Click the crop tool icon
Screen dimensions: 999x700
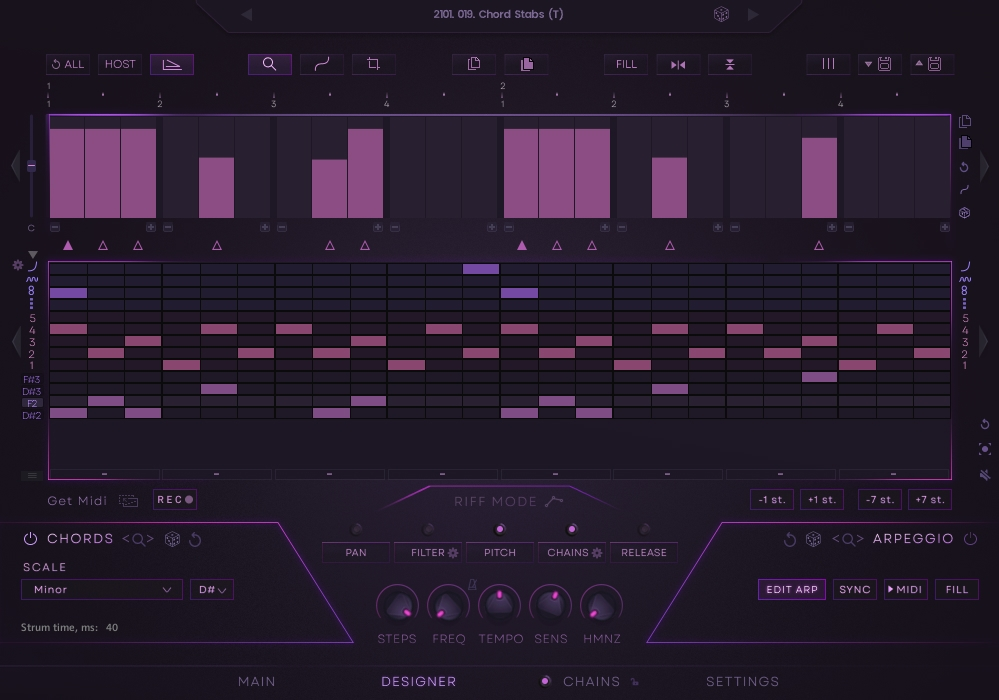tap(374, 64)
